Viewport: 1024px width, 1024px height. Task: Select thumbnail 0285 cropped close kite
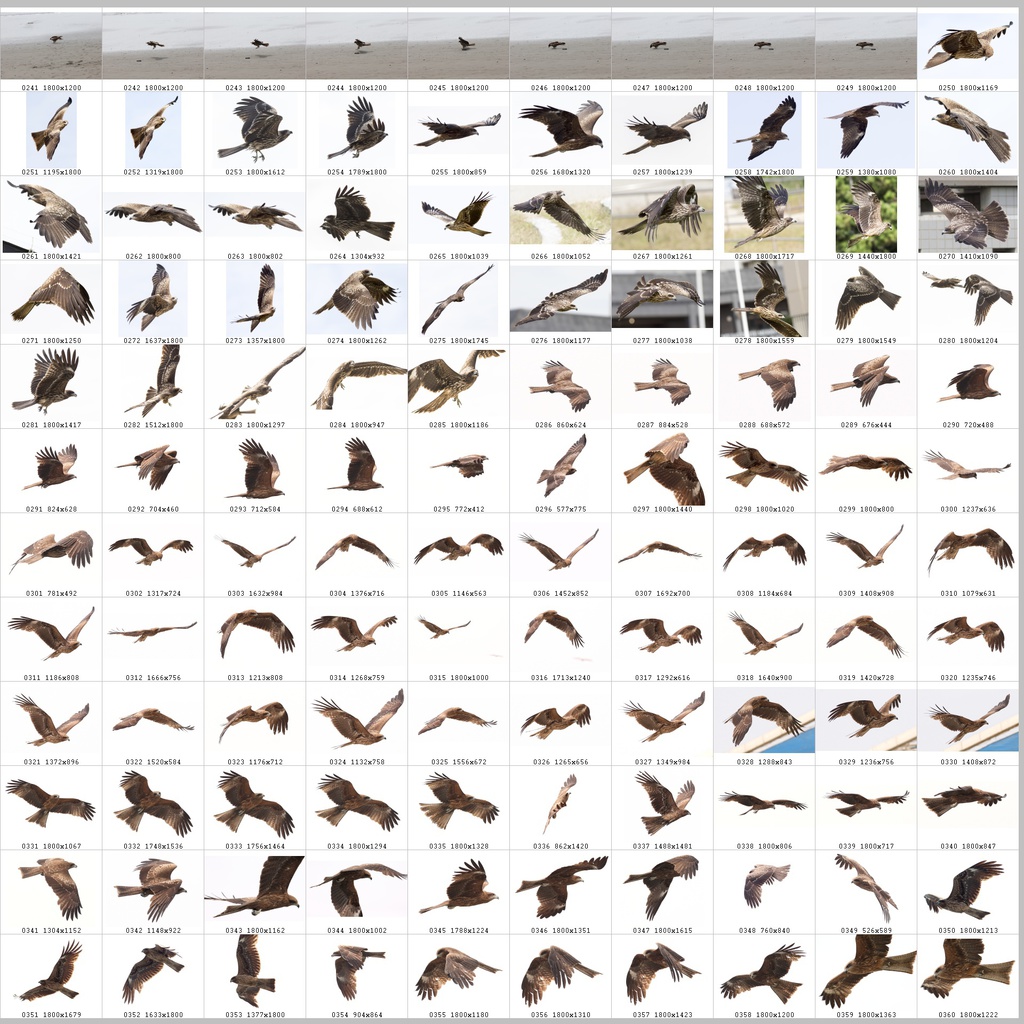458,383
